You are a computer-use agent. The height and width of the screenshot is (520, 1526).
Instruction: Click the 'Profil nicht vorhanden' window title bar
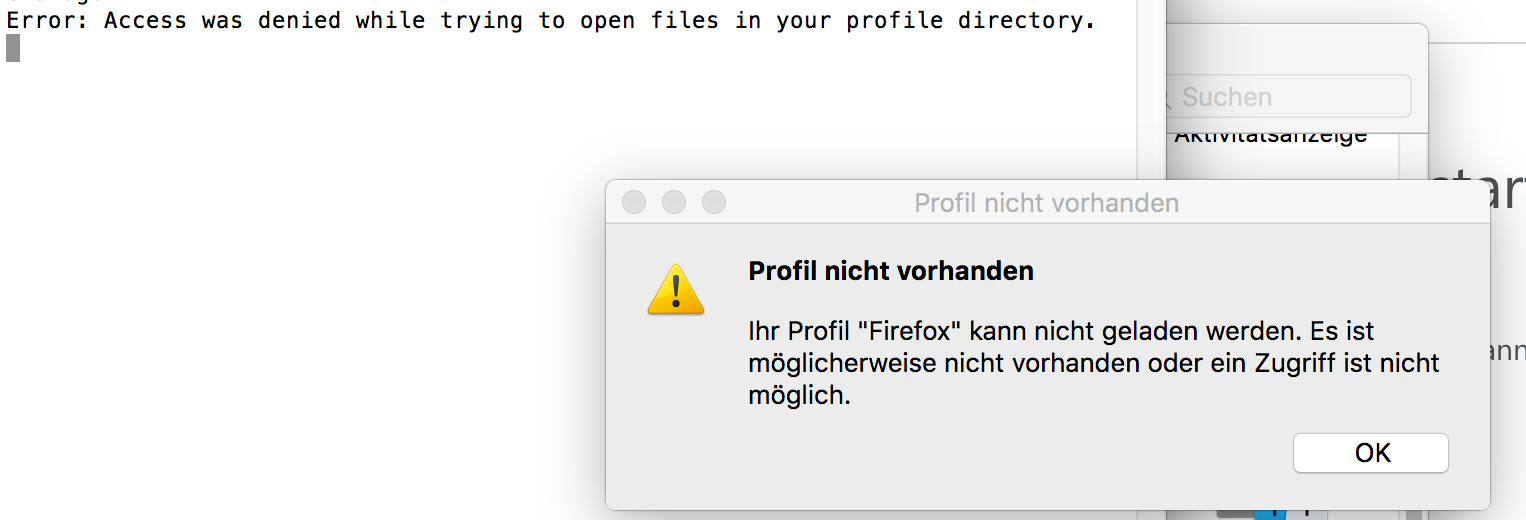[x=1046, y=203]
